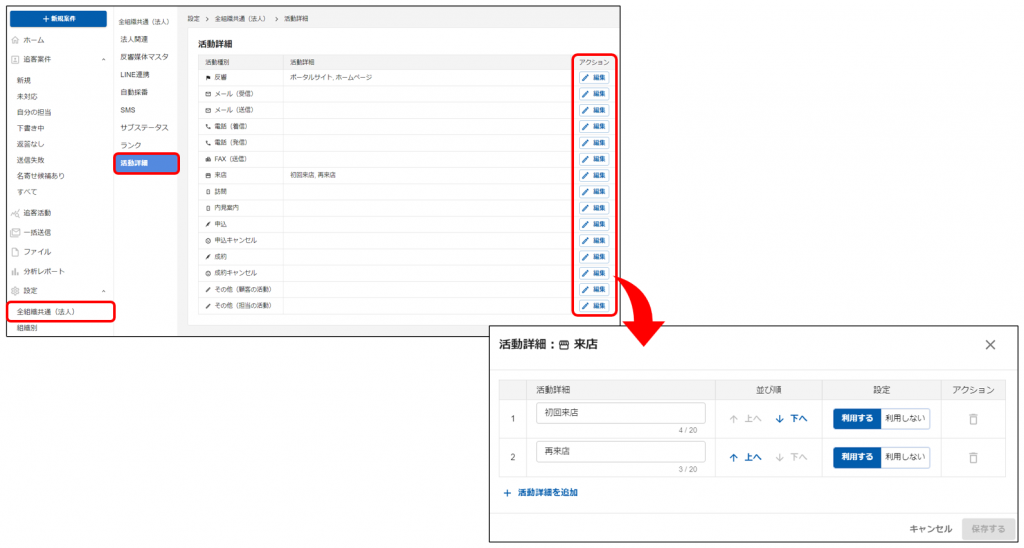Collapse the 追客案件 section chevron
The width and height of the screenshot is (1024, 548).
[103, 59]
